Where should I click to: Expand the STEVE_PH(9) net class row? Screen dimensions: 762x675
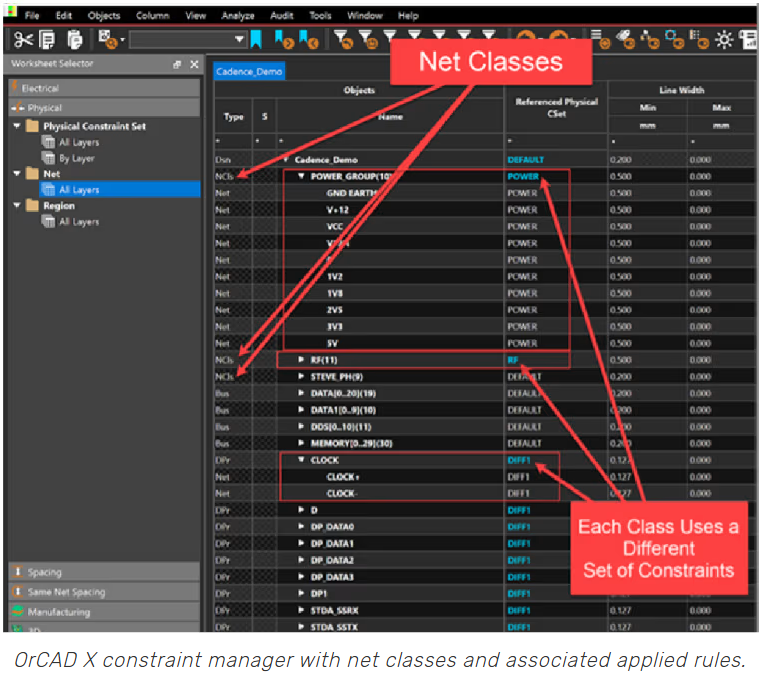coord(301,376)
